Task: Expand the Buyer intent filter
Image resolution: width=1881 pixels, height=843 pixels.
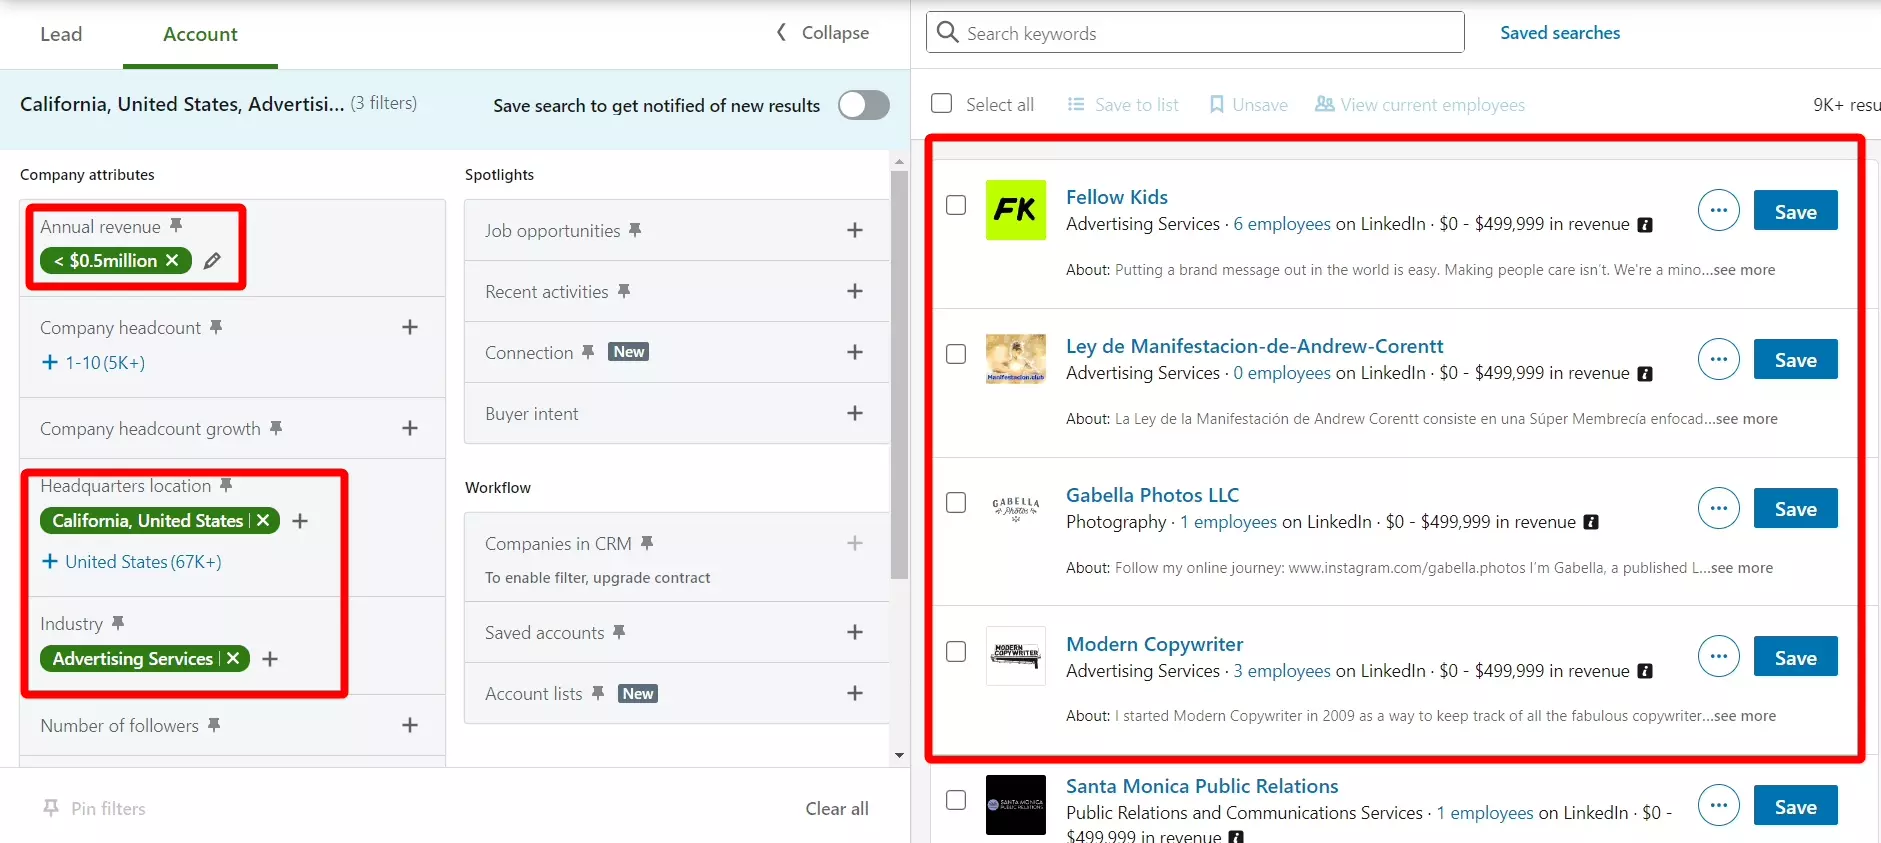Action: coord(855,413)
